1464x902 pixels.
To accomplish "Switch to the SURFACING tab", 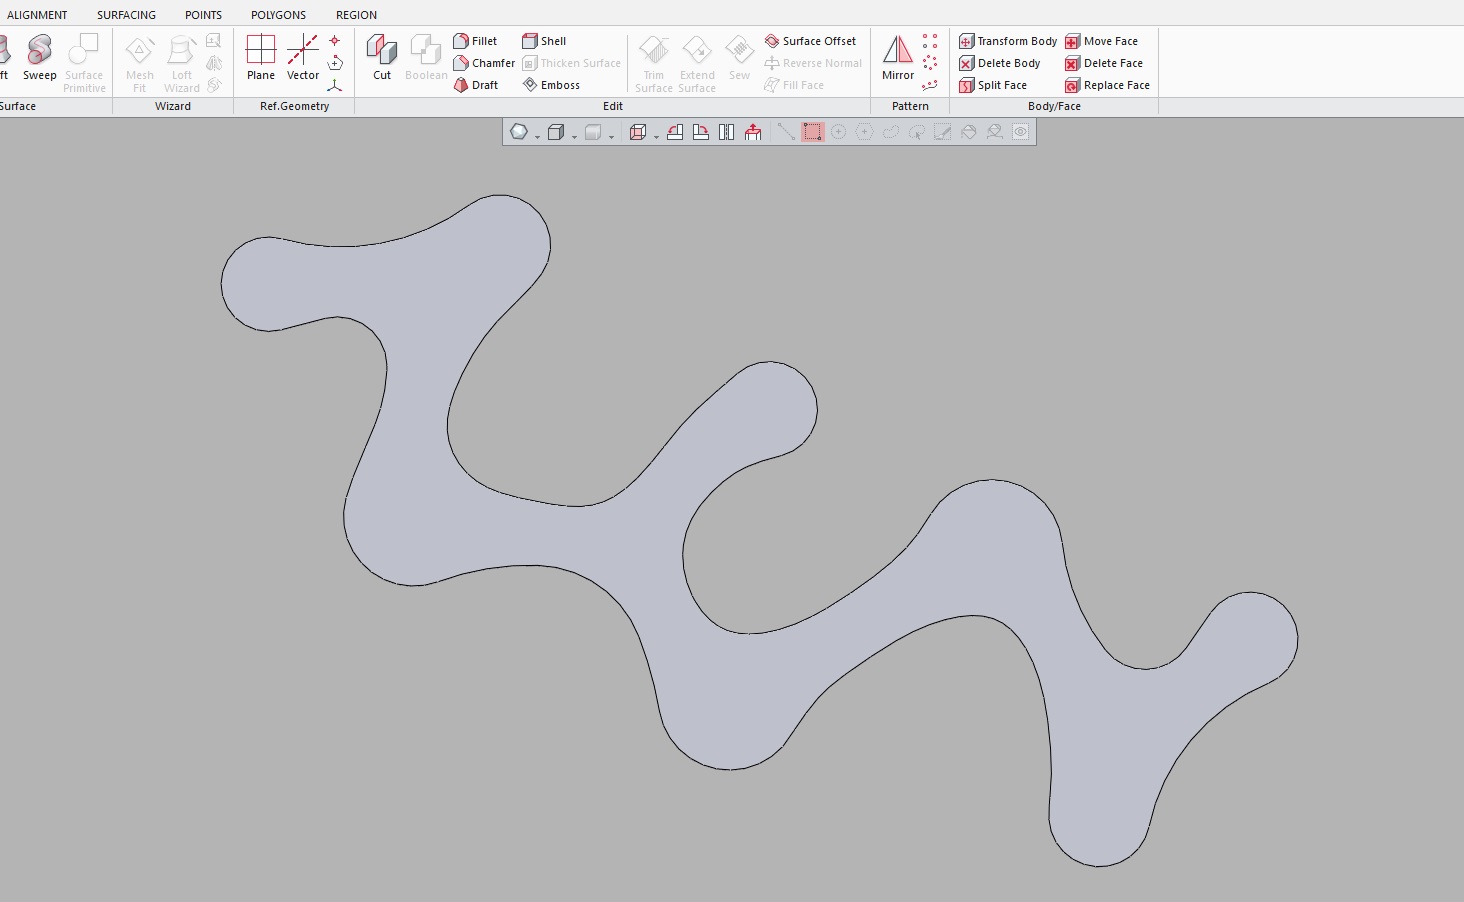I will [x=126, y=15].
